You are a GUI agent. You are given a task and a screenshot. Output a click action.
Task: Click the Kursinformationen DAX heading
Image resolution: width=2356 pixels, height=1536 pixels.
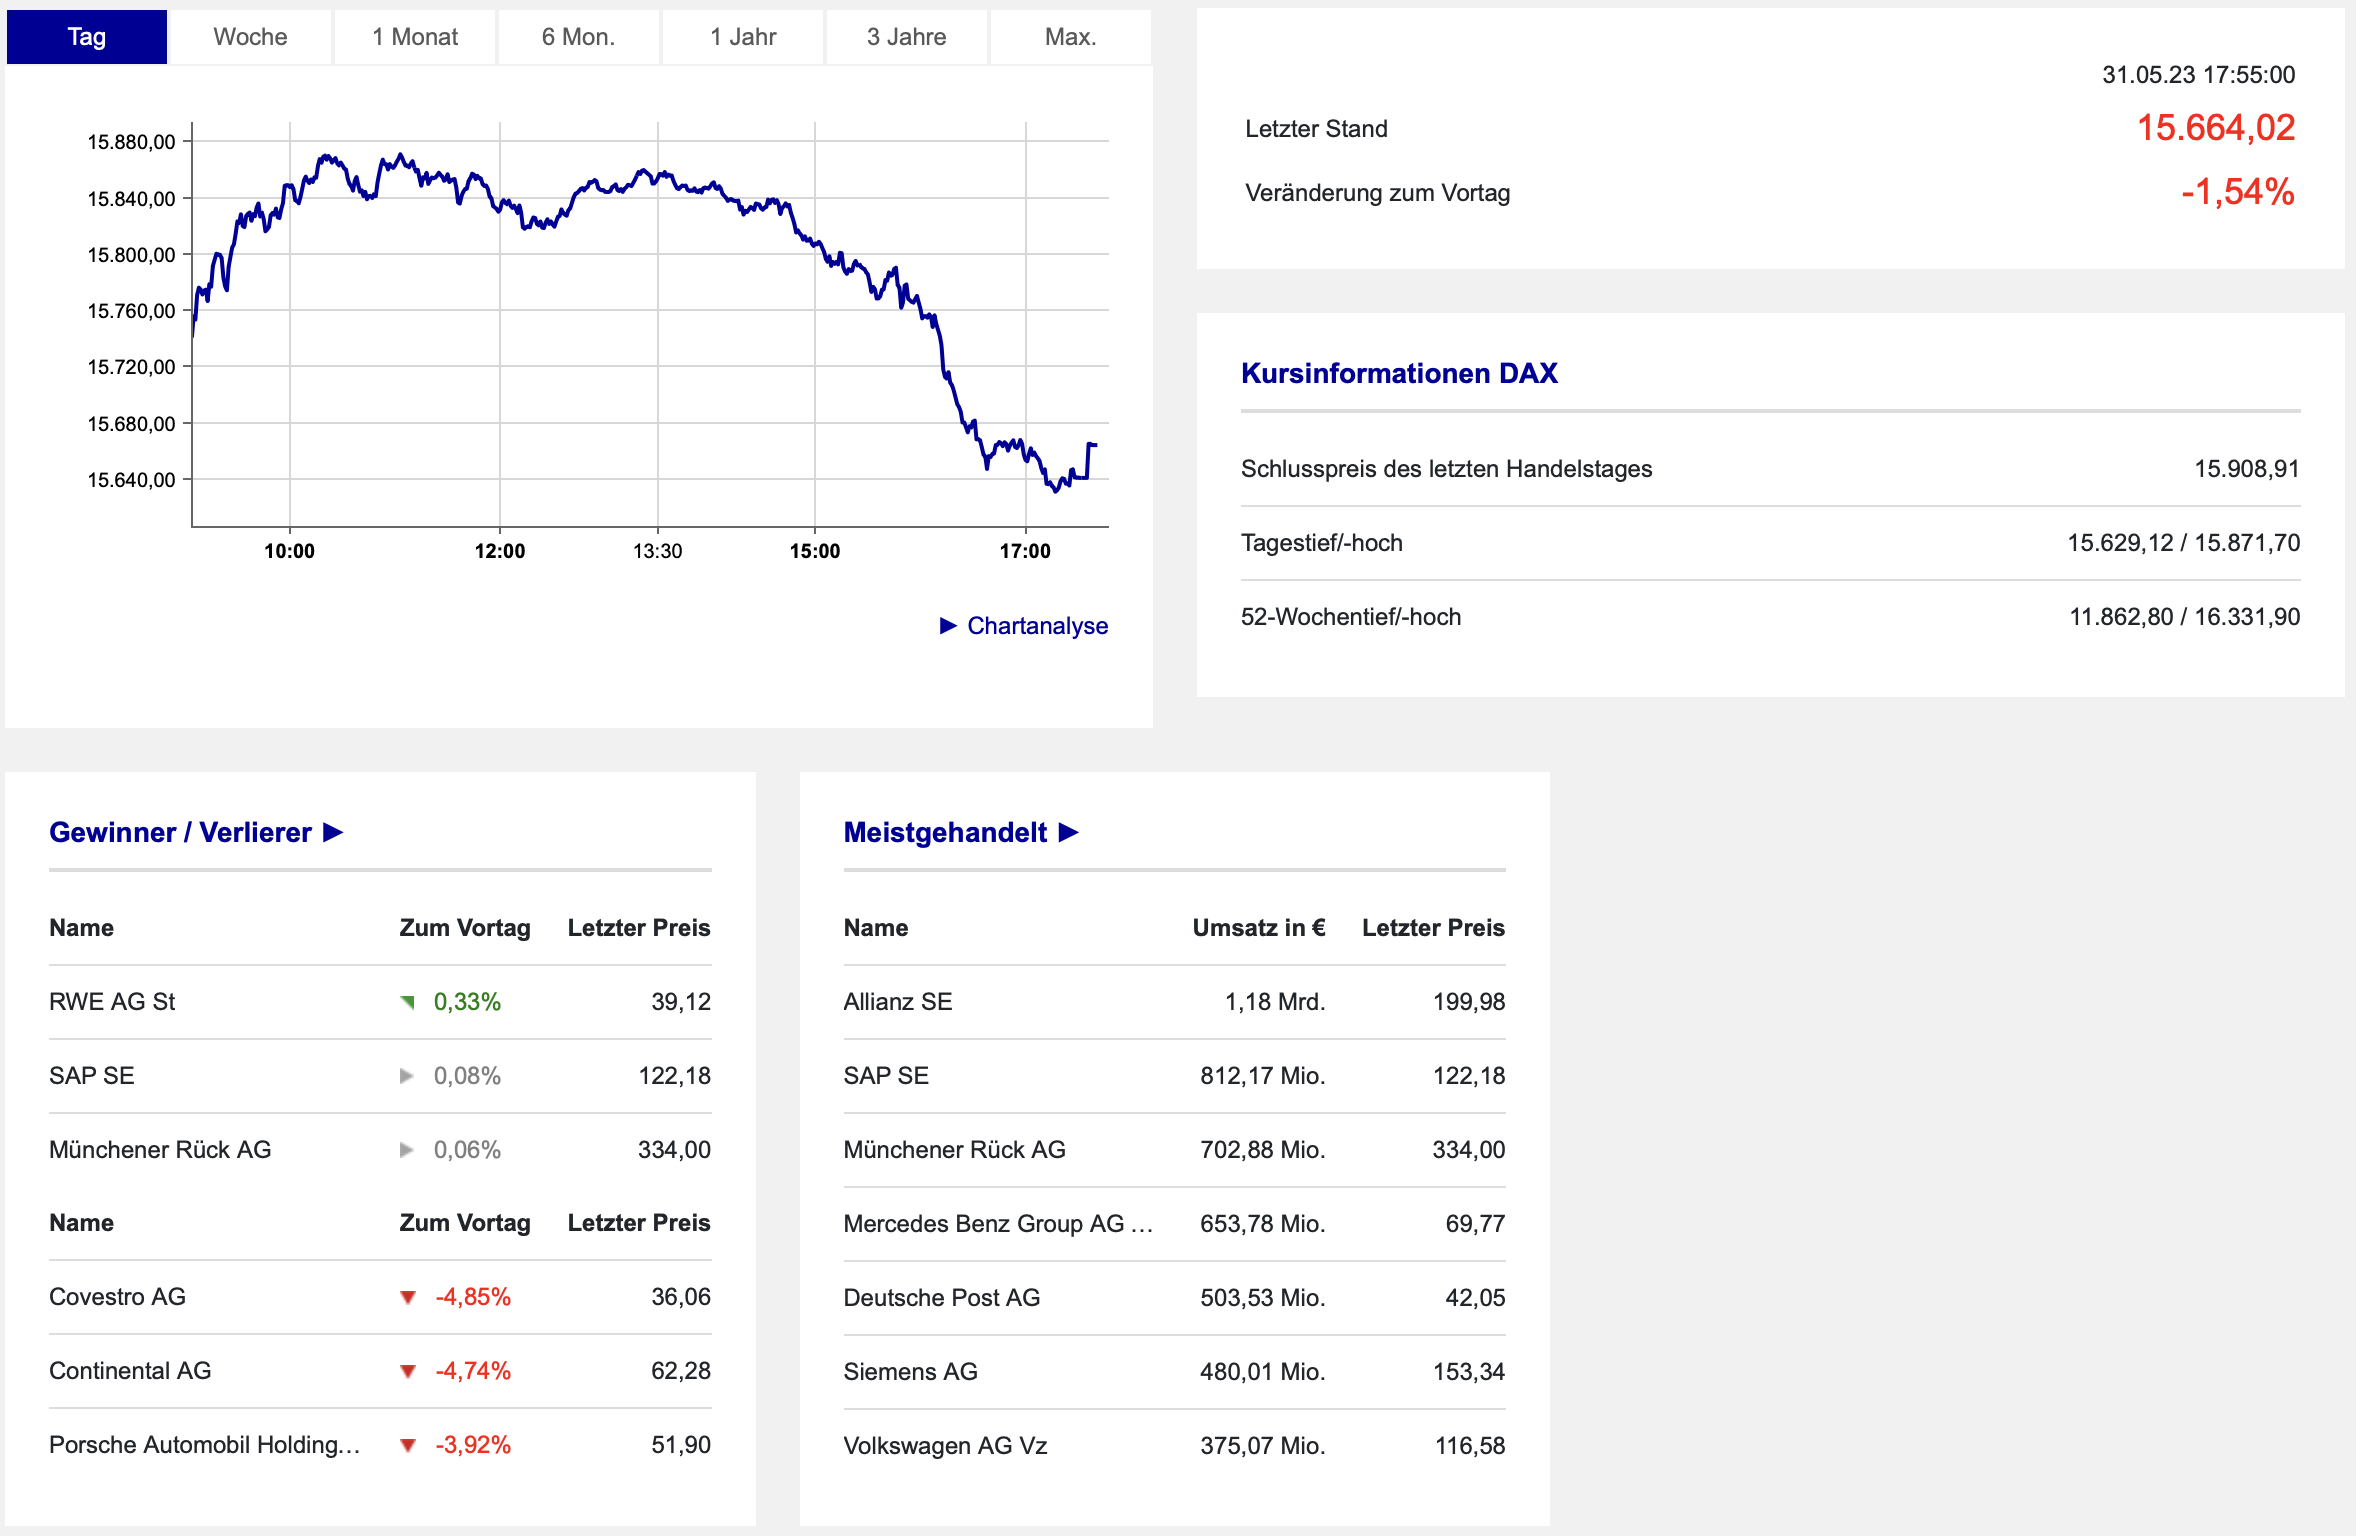(1399, 373)
